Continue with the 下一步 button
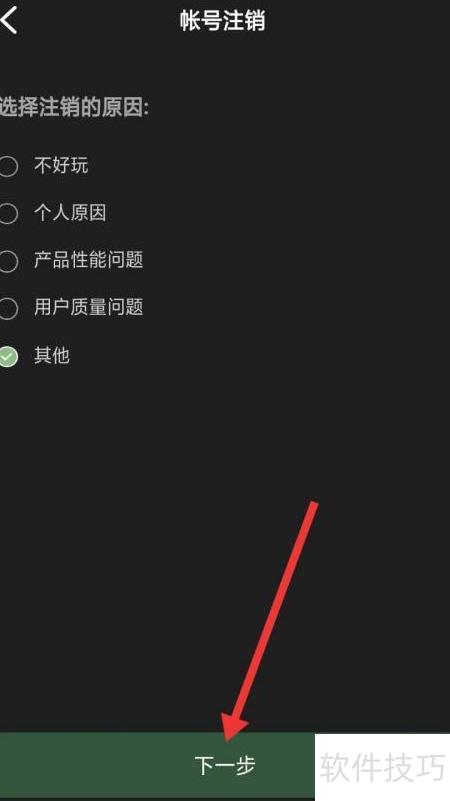Screen dimensions: 450x801 tap(157, 765)
